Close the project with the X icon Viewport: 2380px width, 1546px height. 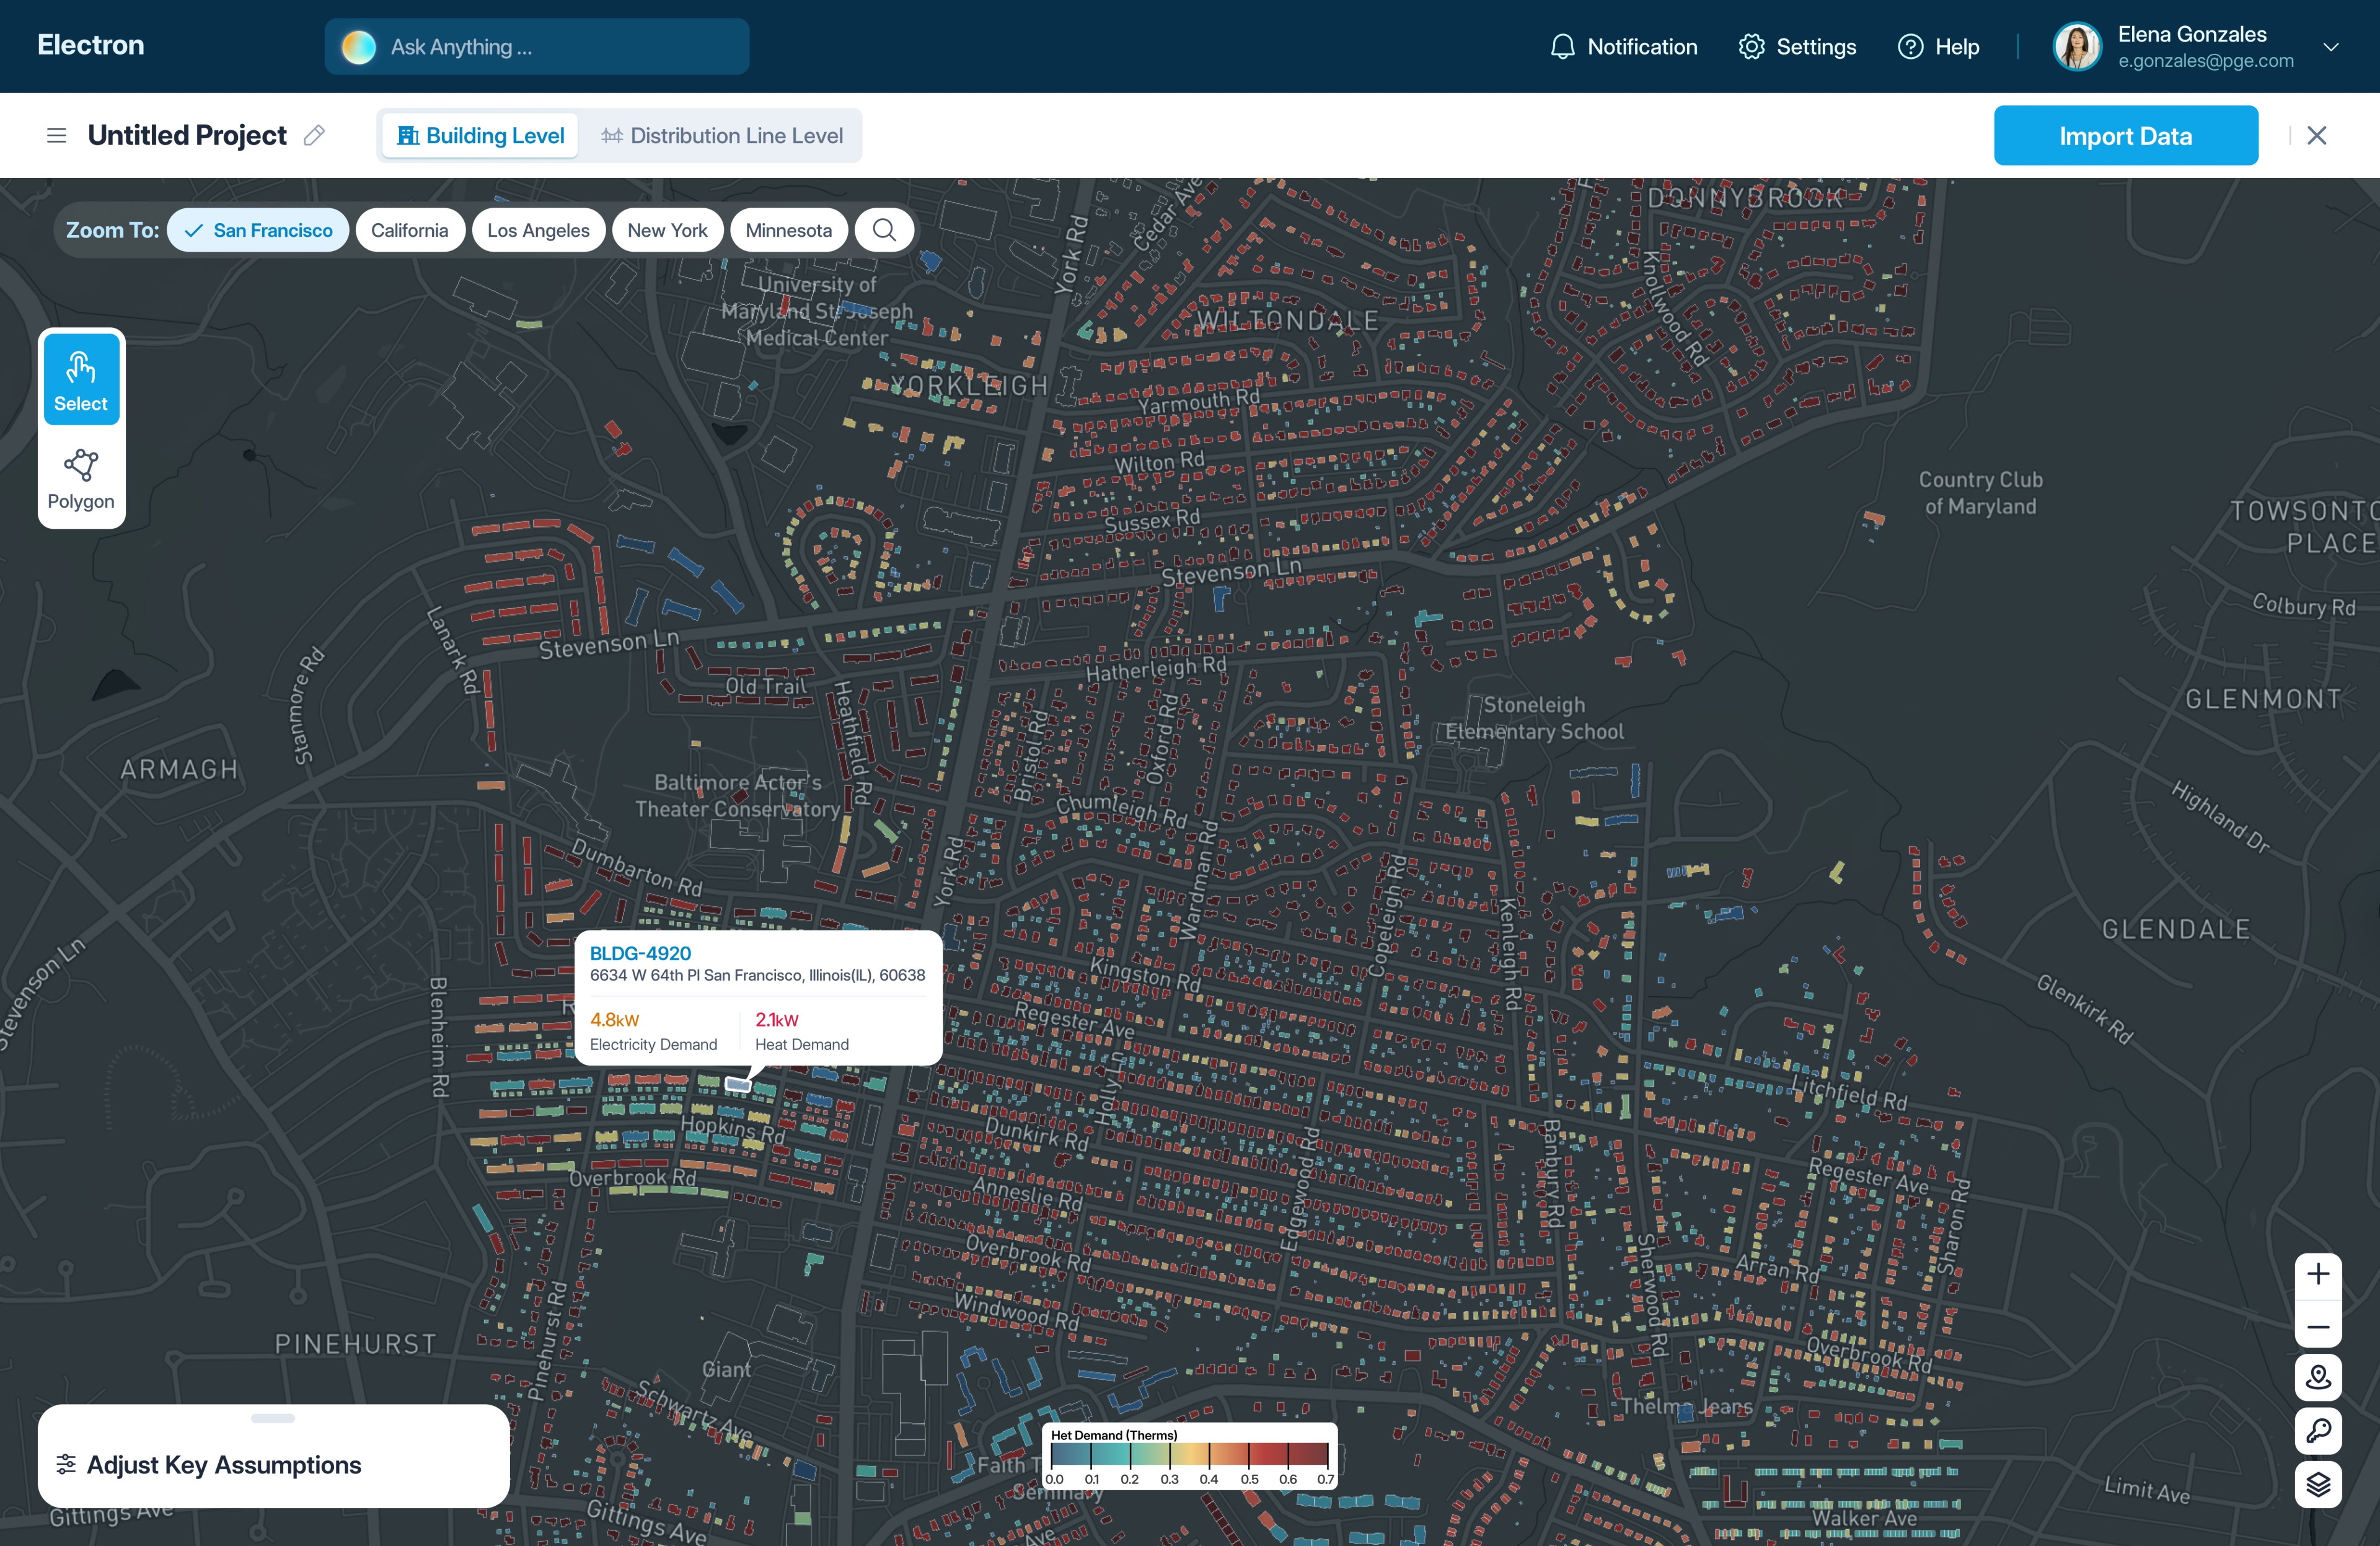click(x=2316, y=135)
